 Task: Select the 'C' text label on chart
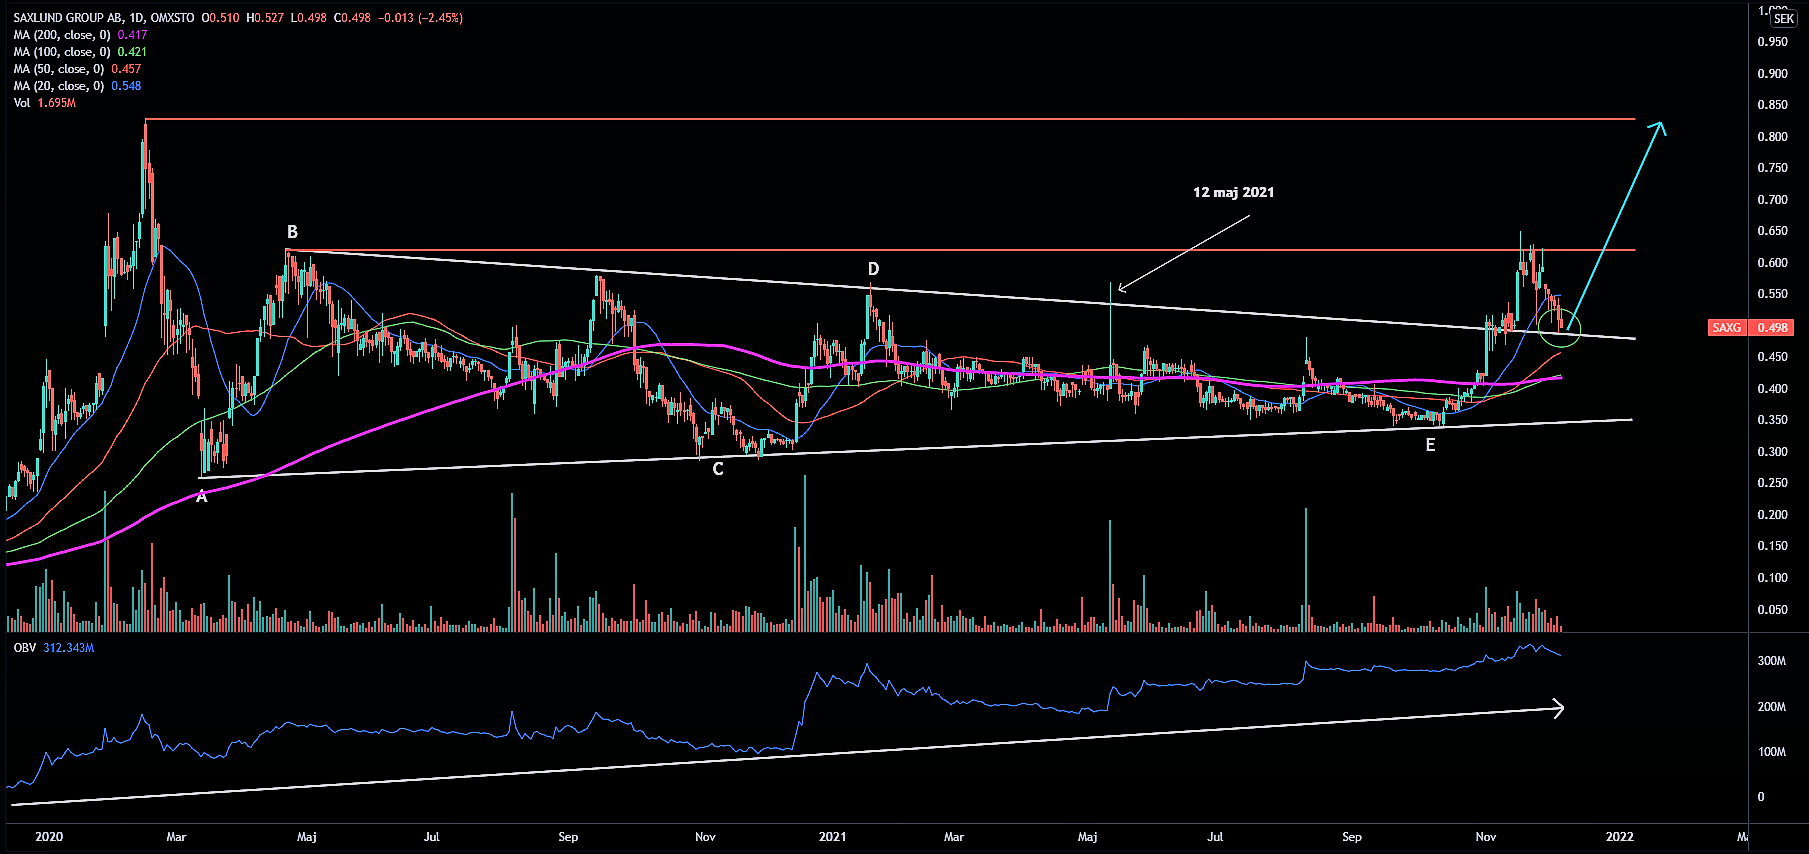[718, 469]
